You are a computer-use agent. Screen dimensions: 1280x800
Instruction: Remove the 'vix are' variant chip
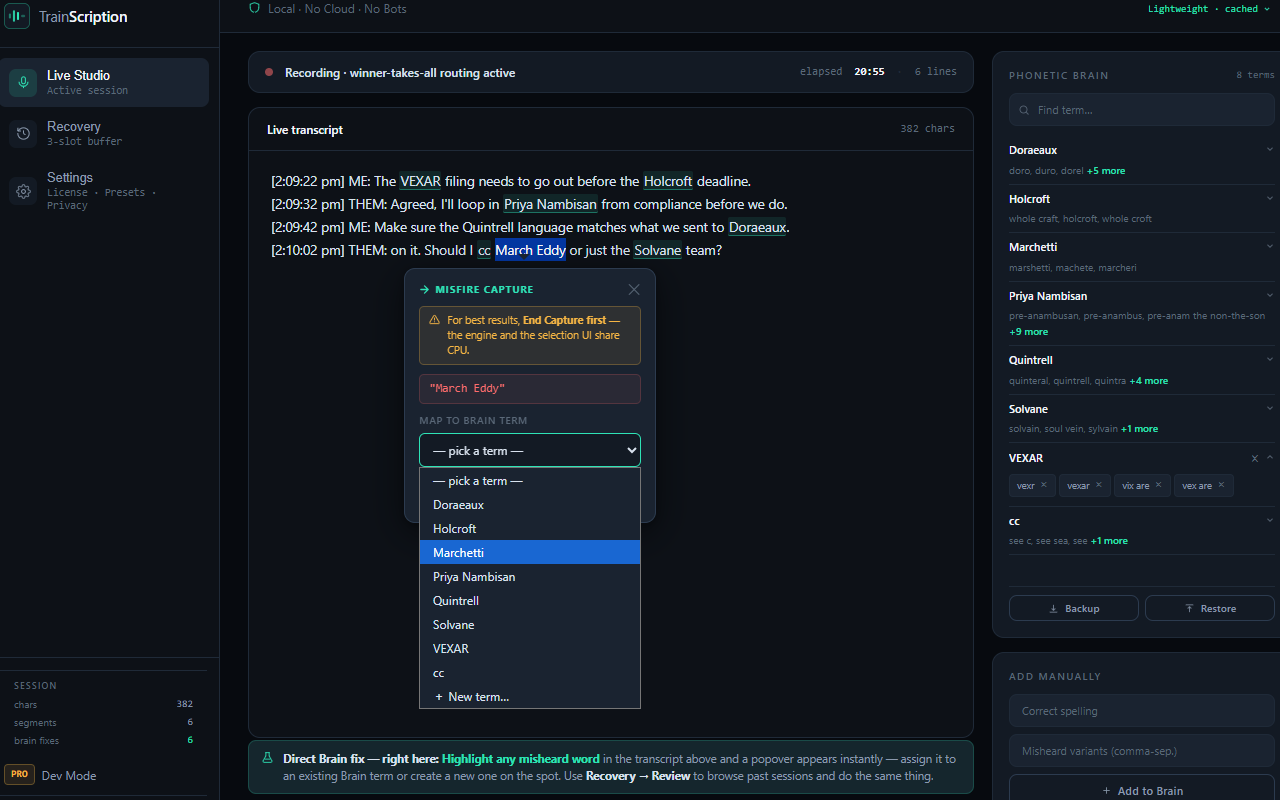[1158, 485]
